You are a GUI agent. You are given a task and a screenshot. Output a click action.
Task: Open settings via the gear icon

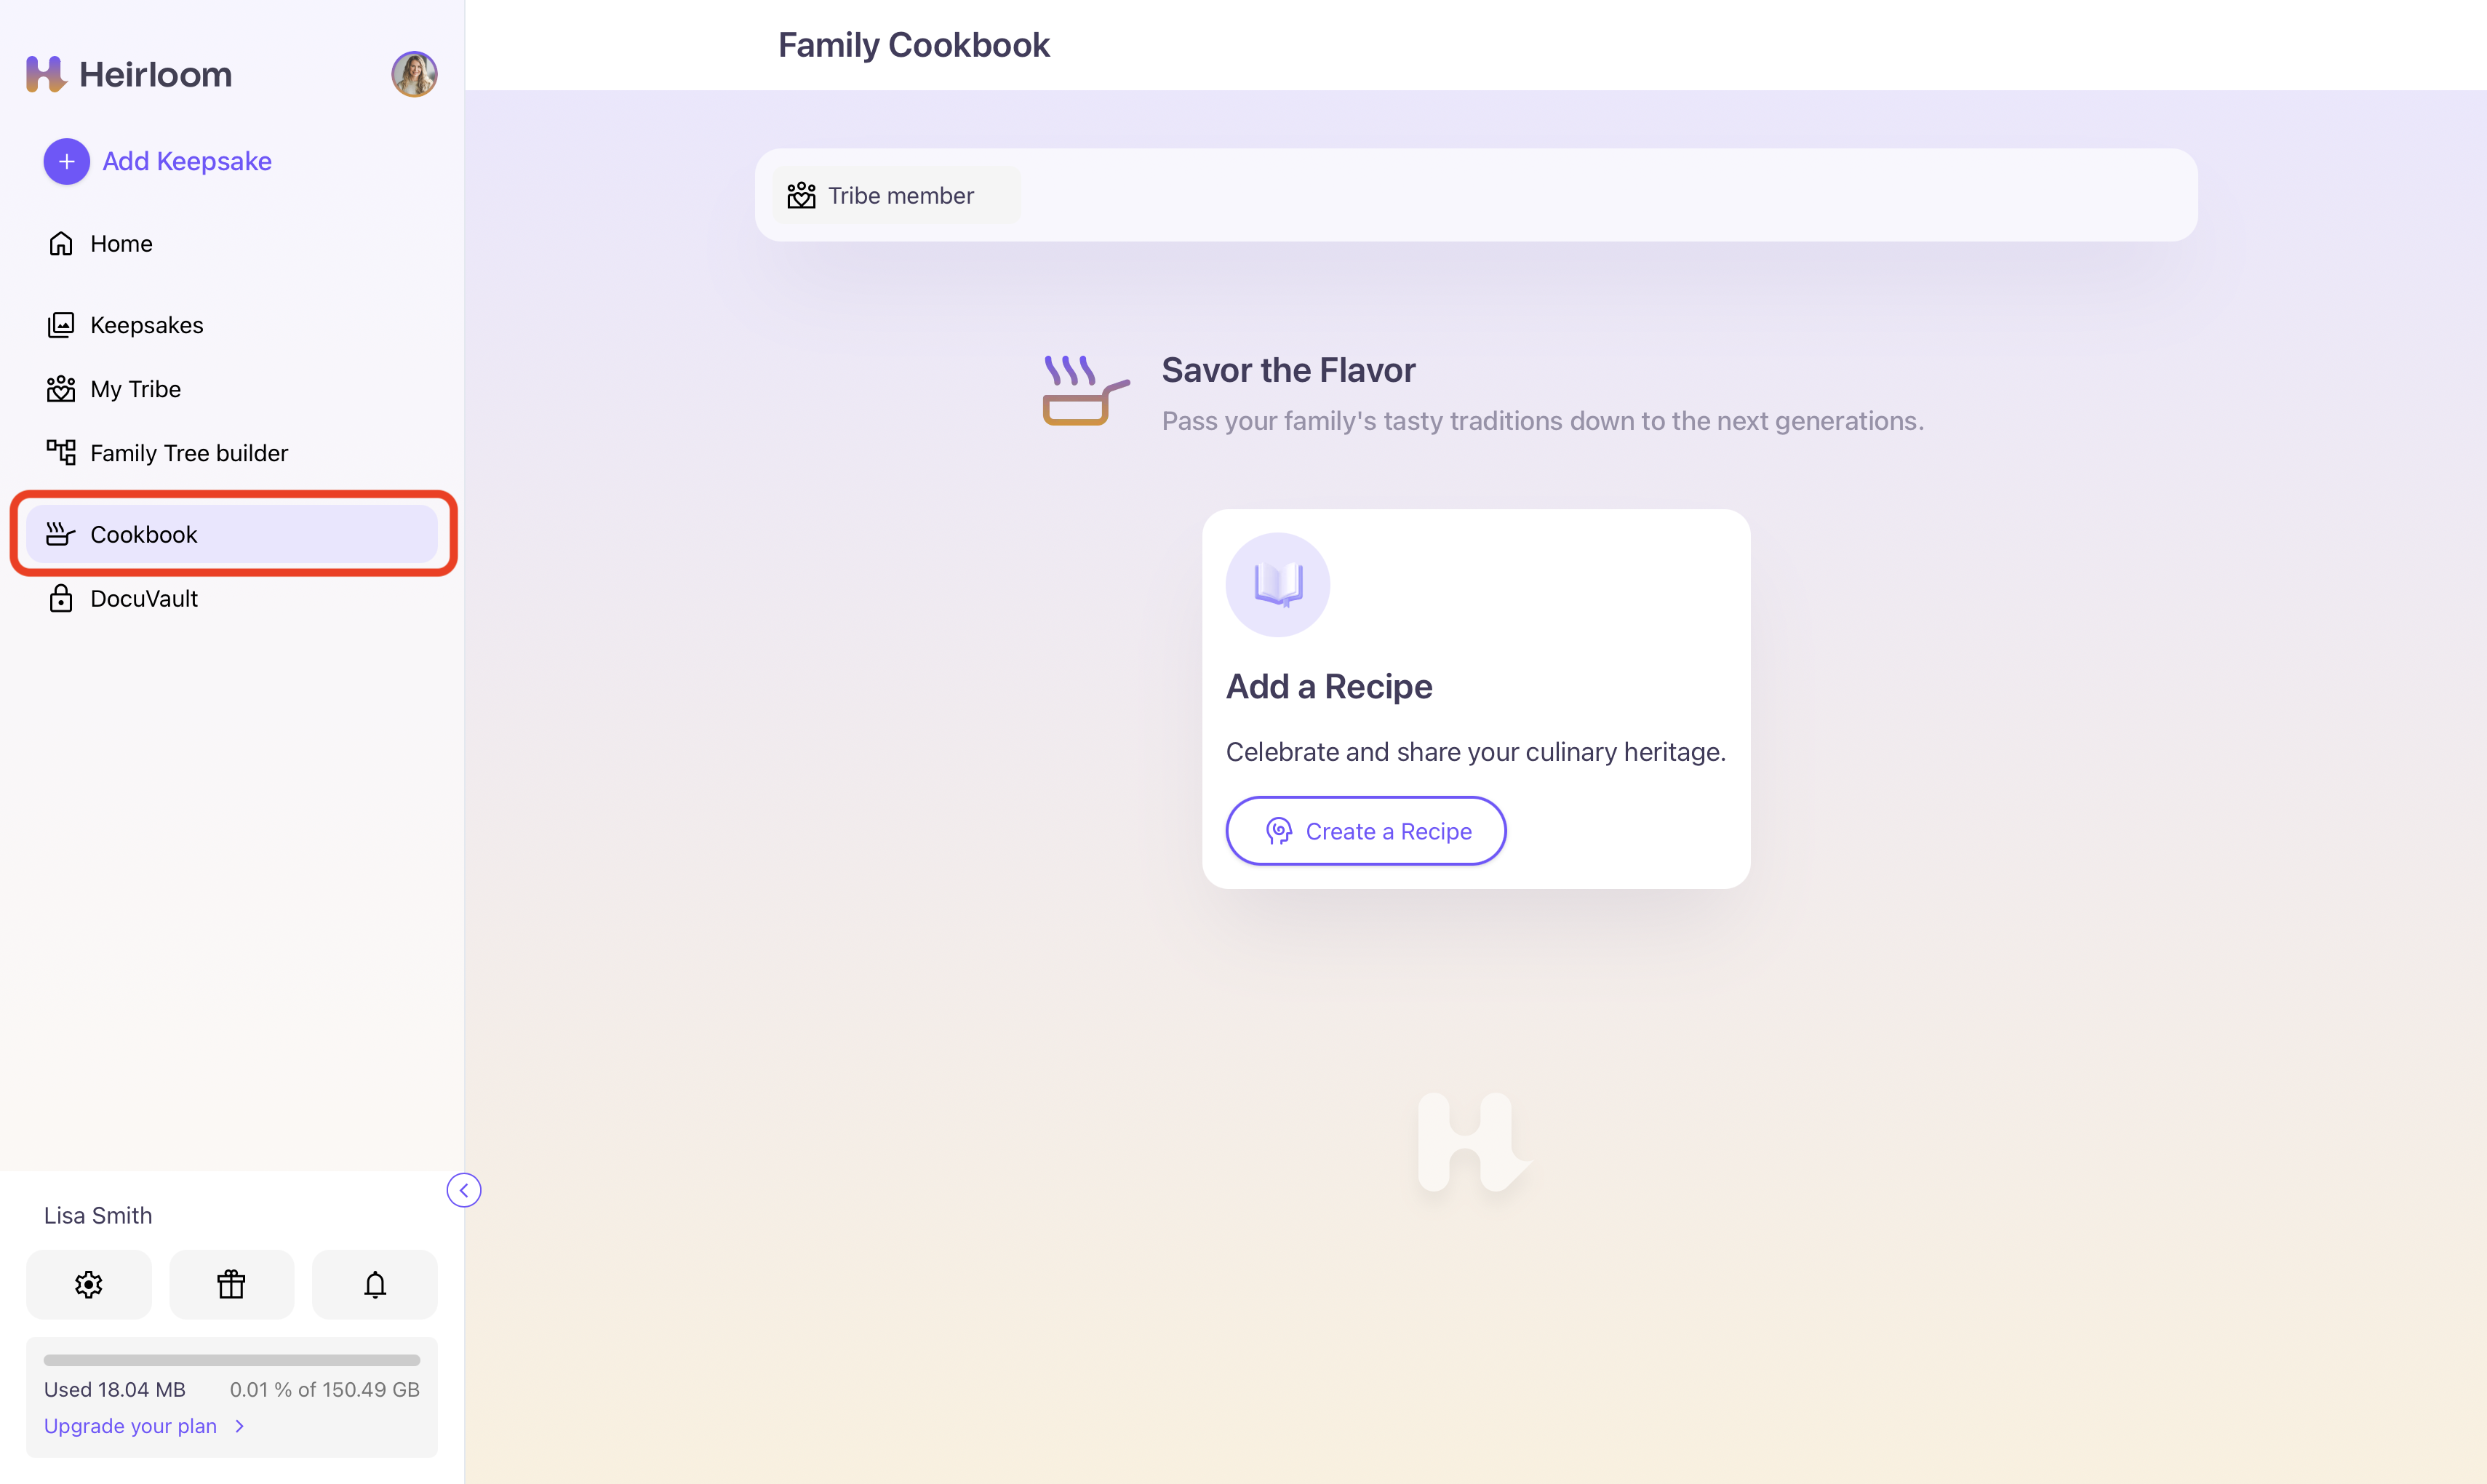point(89,1285)
